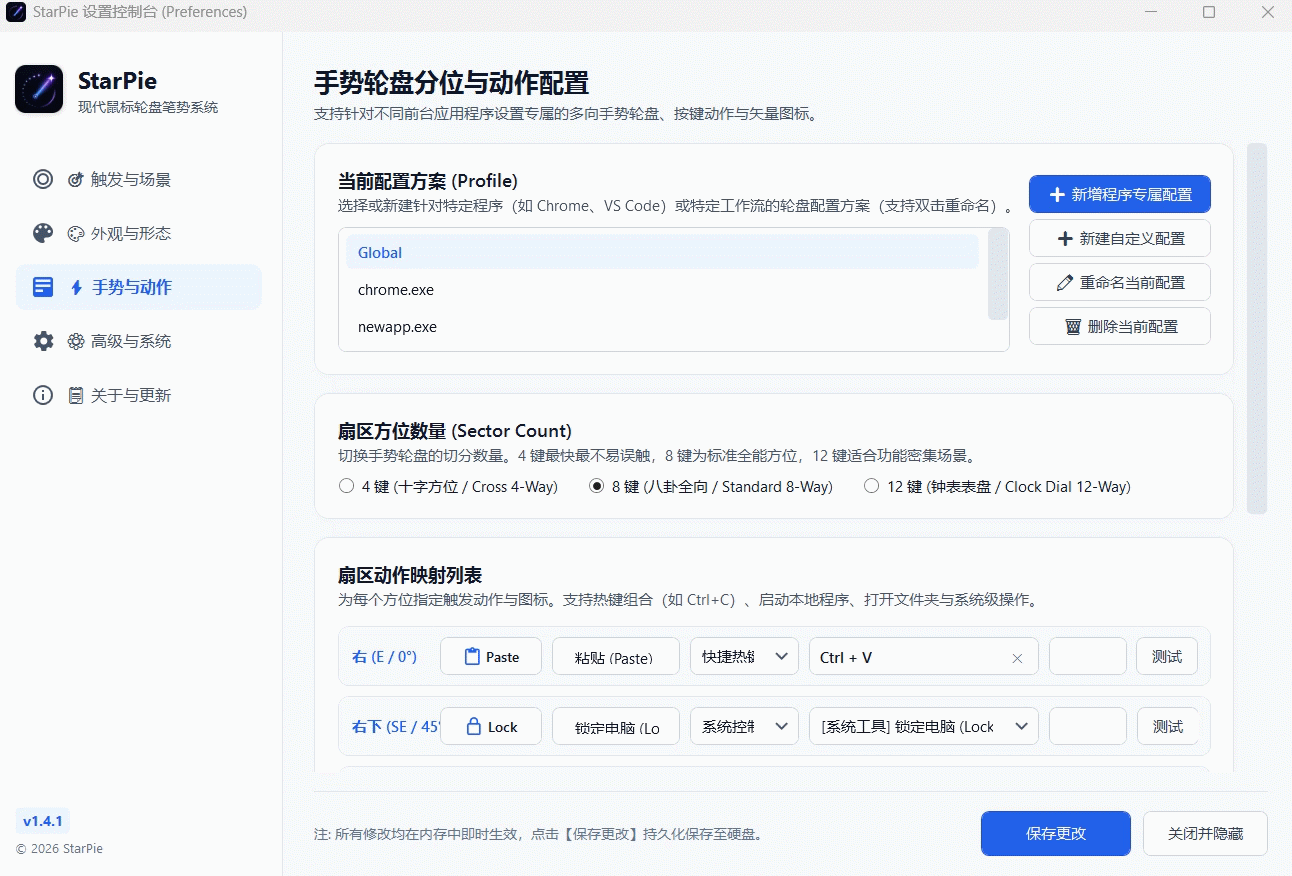The width and height of the screenshot is (1292, 876).
Task: Click the concentric-circle icon of 触发与场景
Action: (x=43, y=179)
